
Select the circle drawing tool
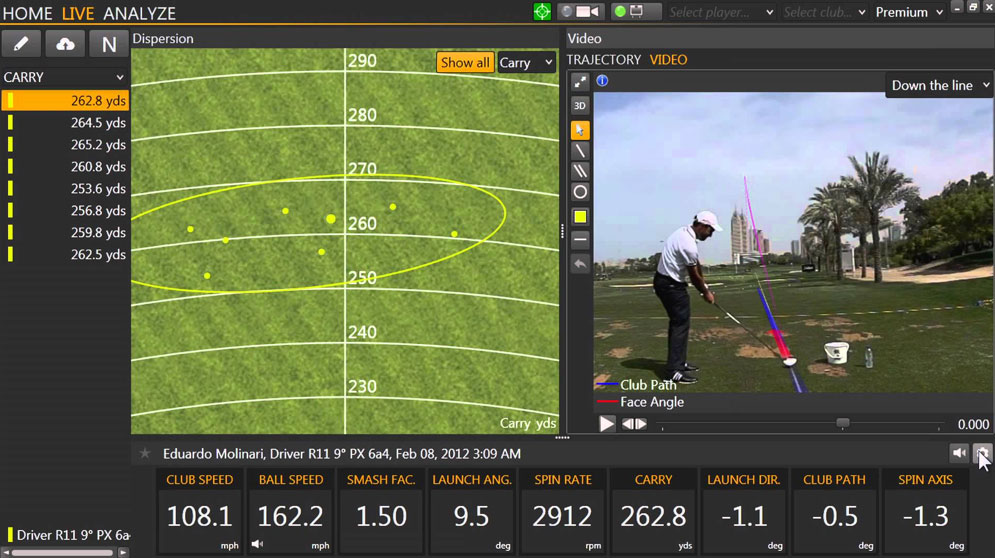[580, 192]
